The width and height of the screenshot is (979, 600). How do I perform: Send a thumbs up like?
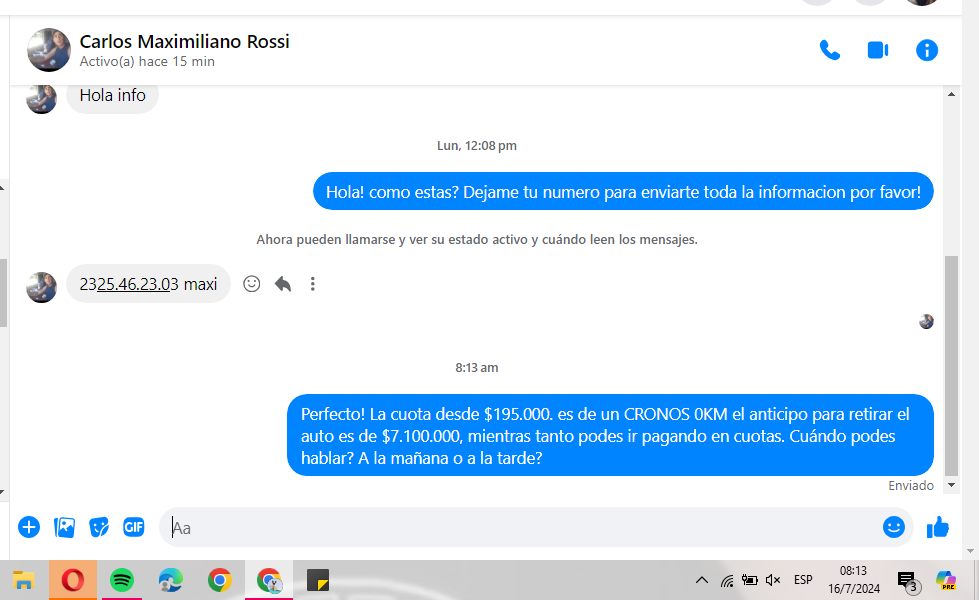(938, 527)
